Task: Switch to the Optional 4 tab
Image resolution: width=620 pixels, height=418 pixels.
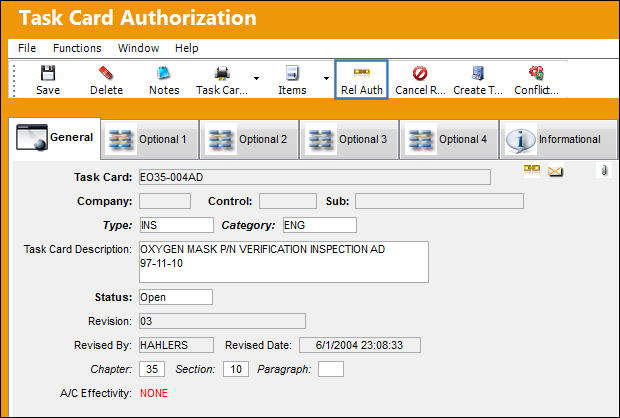Action: [449, 139]
